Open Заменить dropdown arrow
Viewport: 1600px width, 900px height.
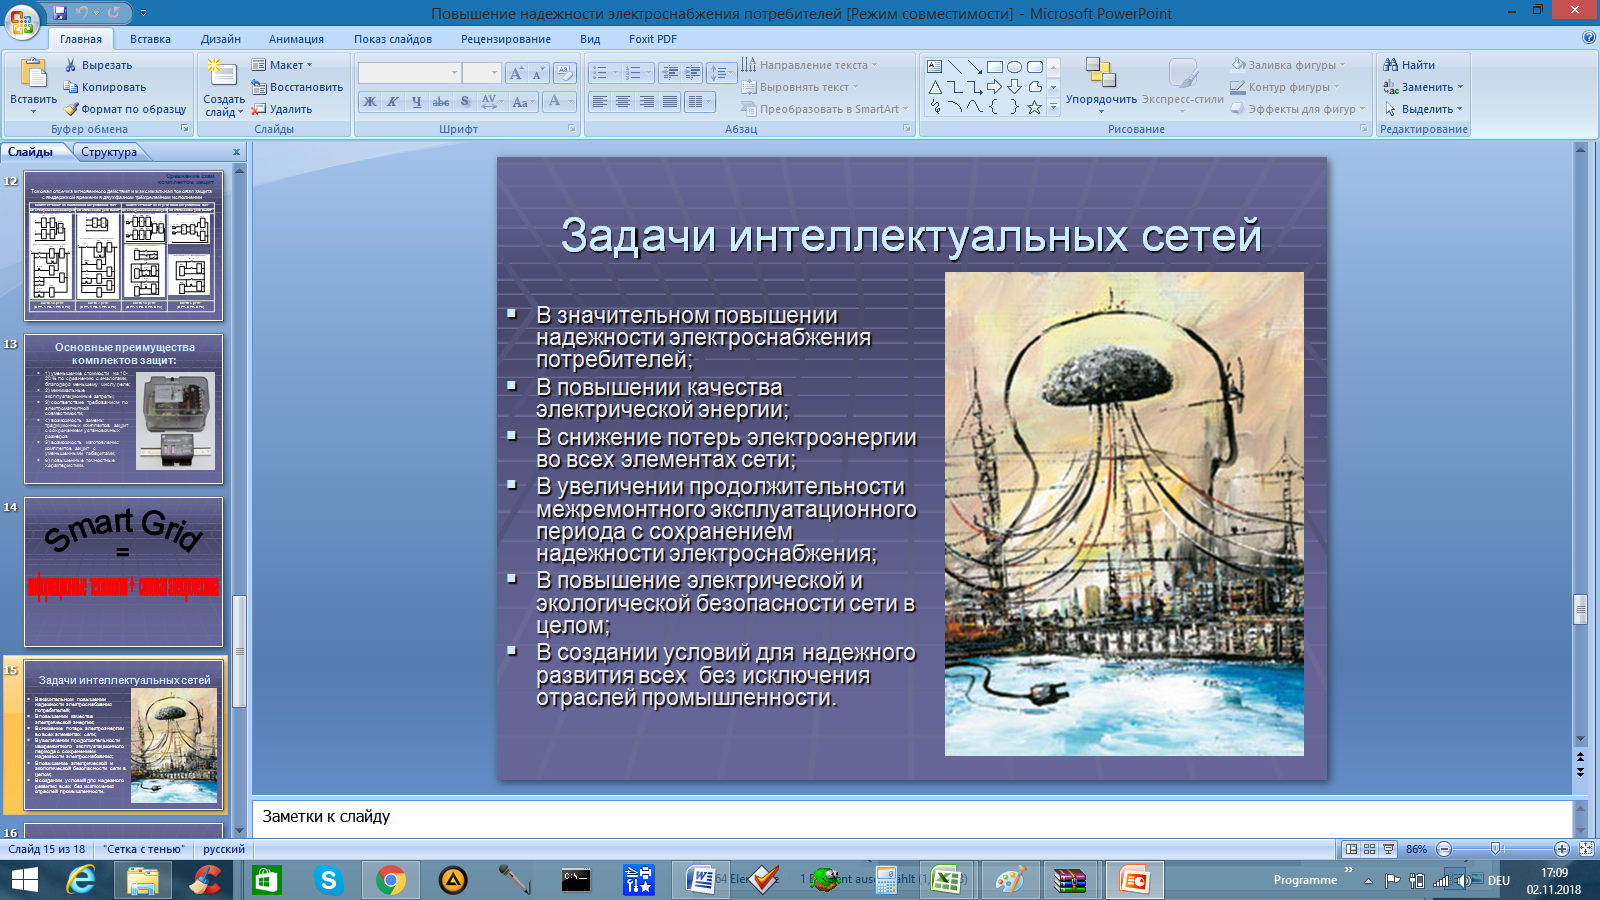1460,87
